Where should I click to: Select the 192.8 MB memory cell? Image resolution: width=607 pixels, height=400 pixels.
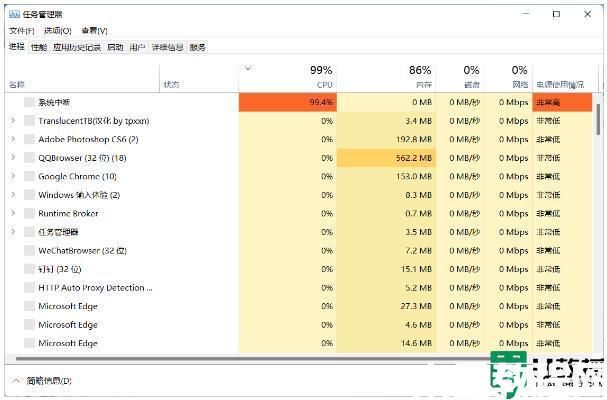(386, 139)
